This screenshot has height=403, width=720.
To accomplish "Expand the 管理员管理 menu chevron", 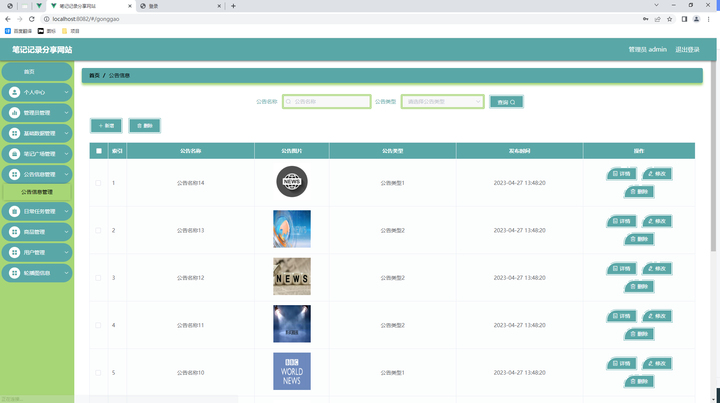I will [x=66, y=113].
